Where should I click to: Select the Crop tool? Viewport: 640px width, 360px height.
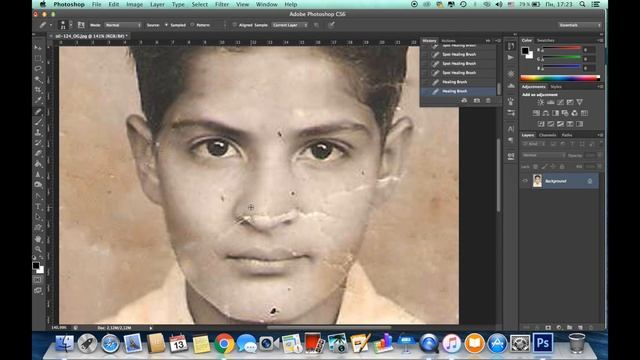point(38,90)
